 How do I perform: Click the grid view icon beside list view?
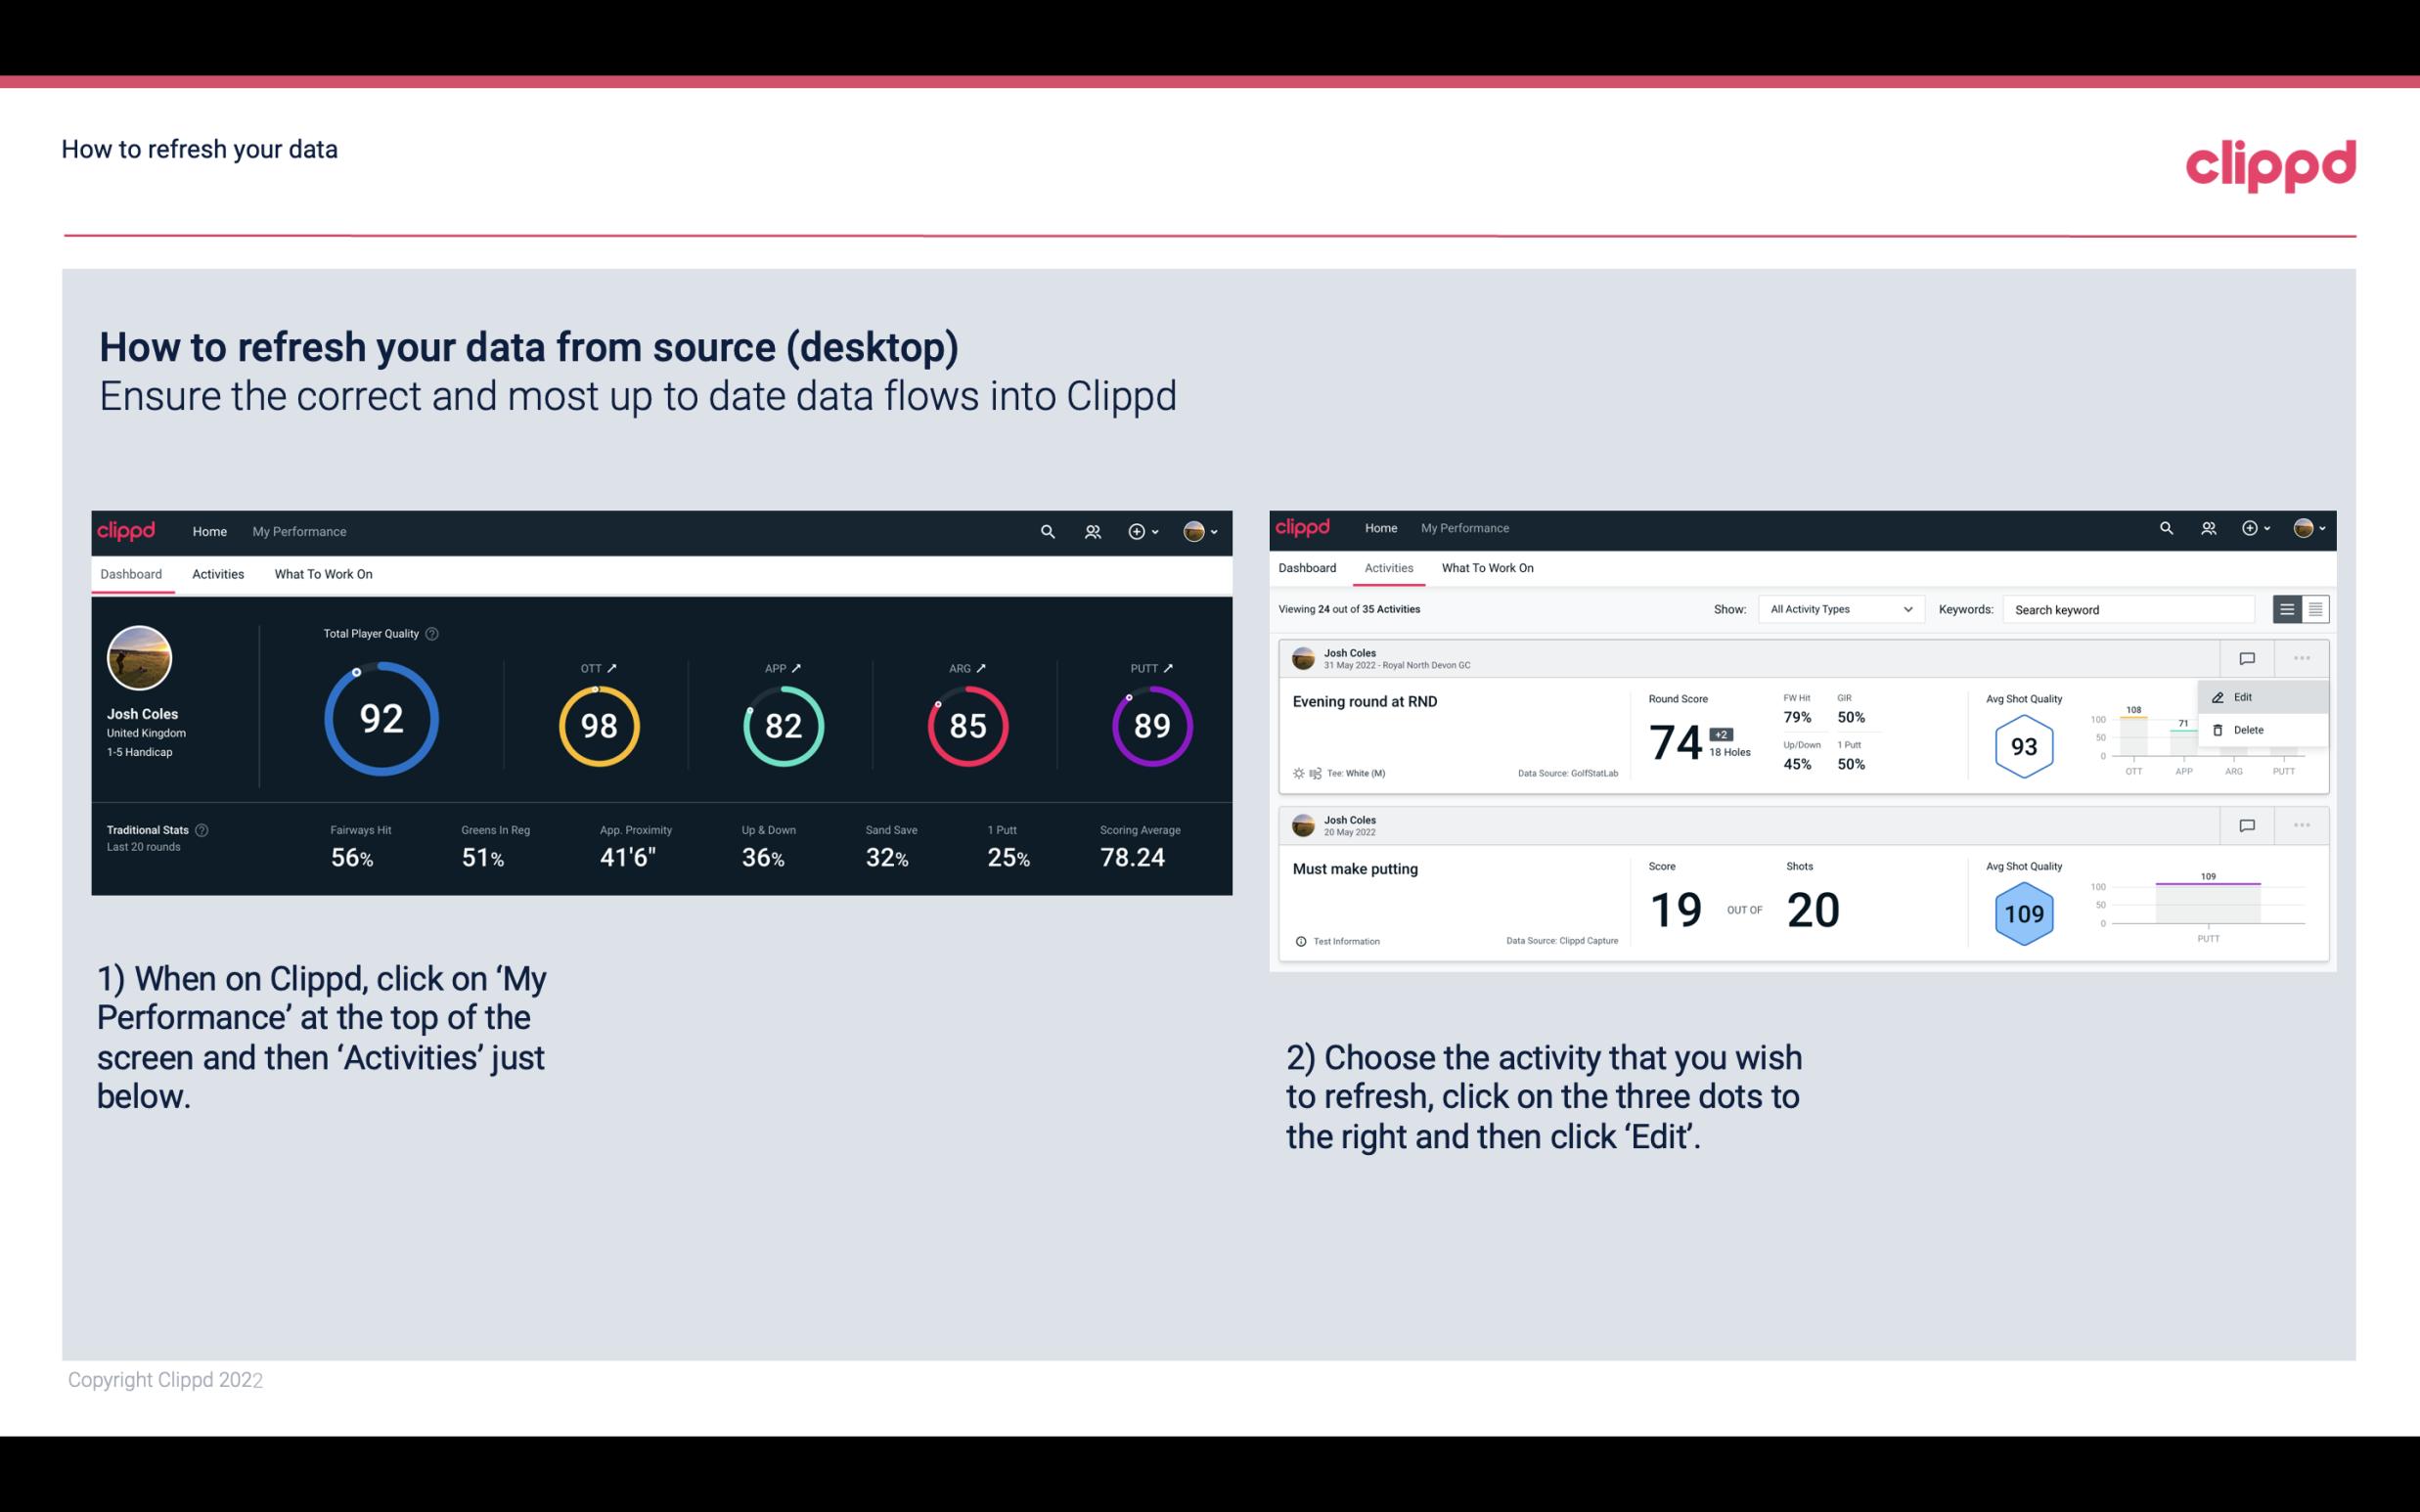(2315, 609)
